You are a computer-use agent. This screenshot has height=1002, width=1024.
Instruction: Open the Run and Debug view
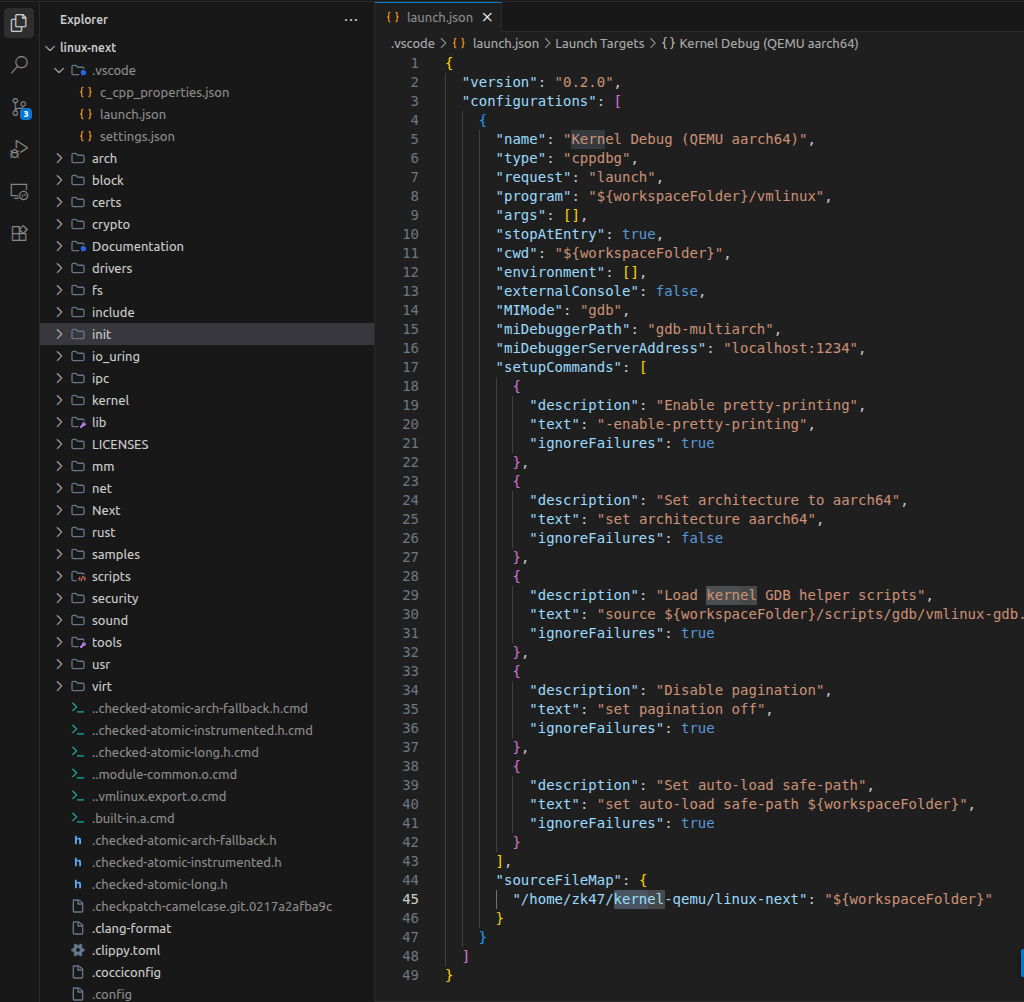19,149
